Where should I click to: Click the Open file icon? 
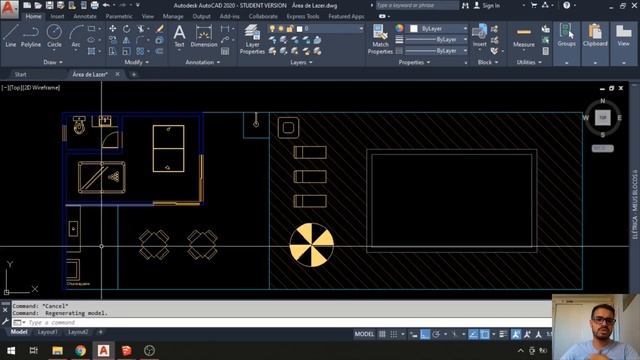pyautogui.click(x=38, y=5)
